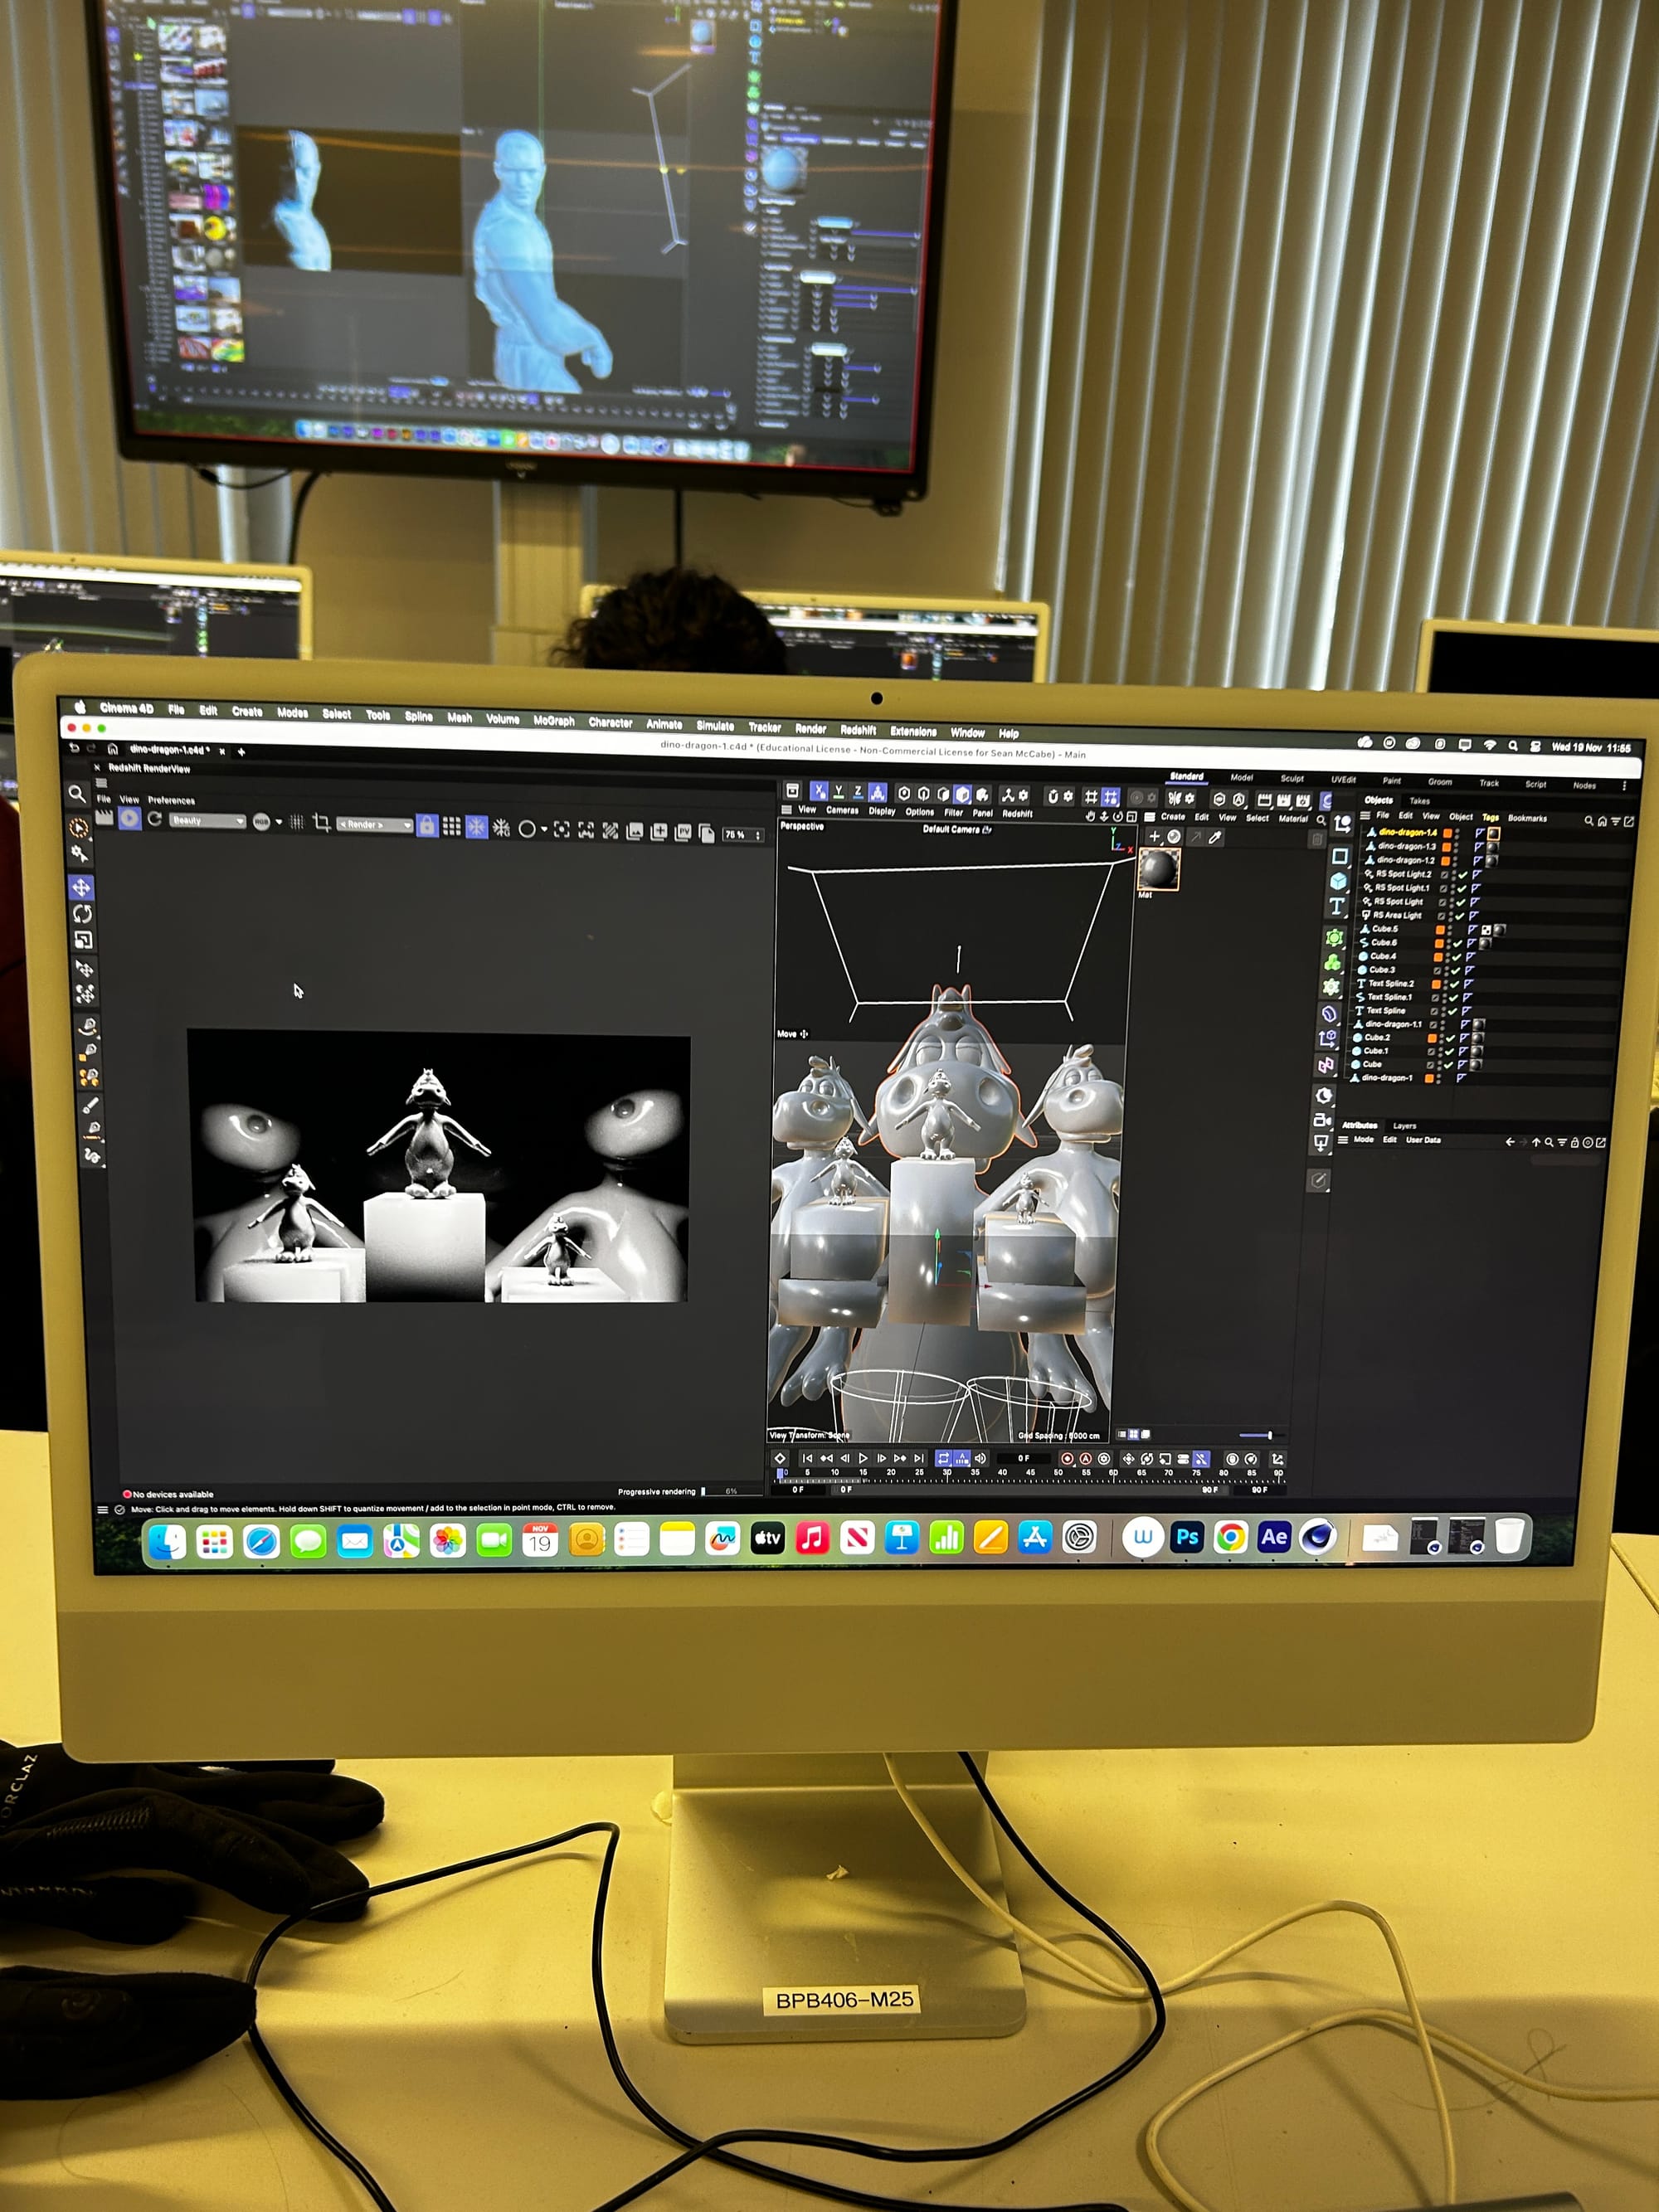Toggle loop playback mode in timeline
Image resolution: width=1659 pixels, height=2212 pixels.
(943, 1458)
